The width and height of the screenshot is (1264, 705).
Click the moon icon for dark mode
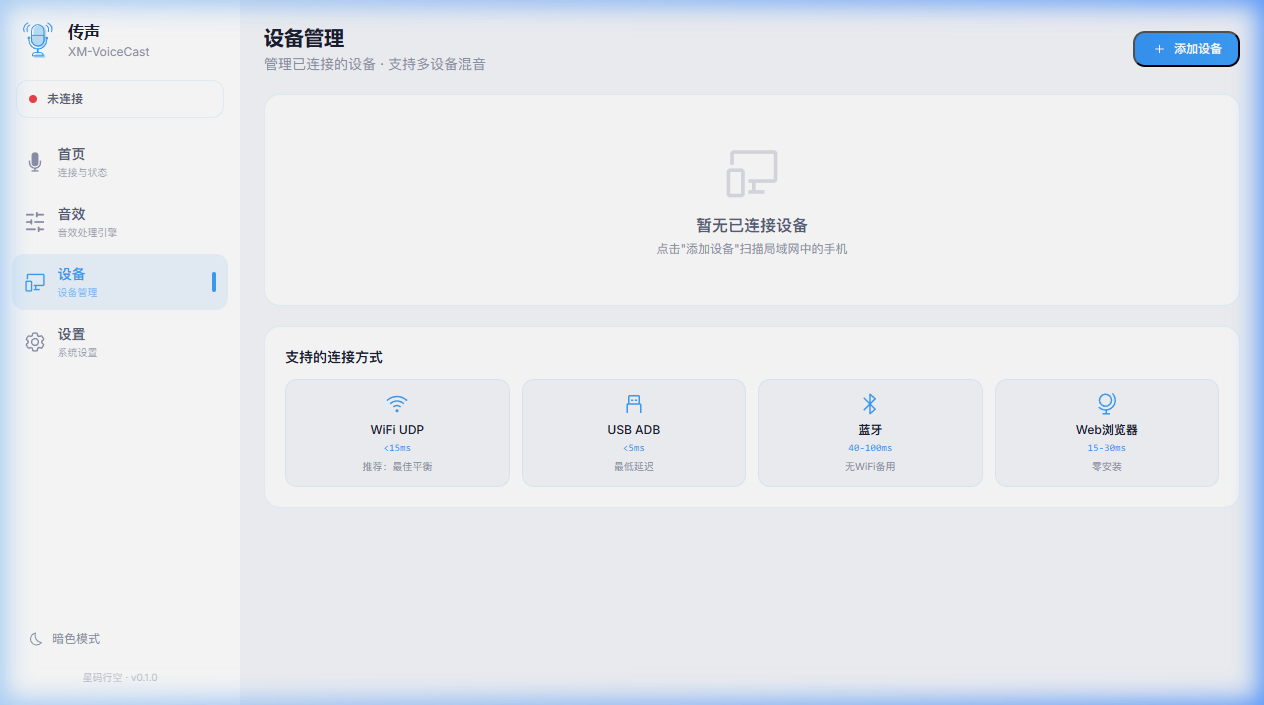pyautogui.click(x=36, y=639)
